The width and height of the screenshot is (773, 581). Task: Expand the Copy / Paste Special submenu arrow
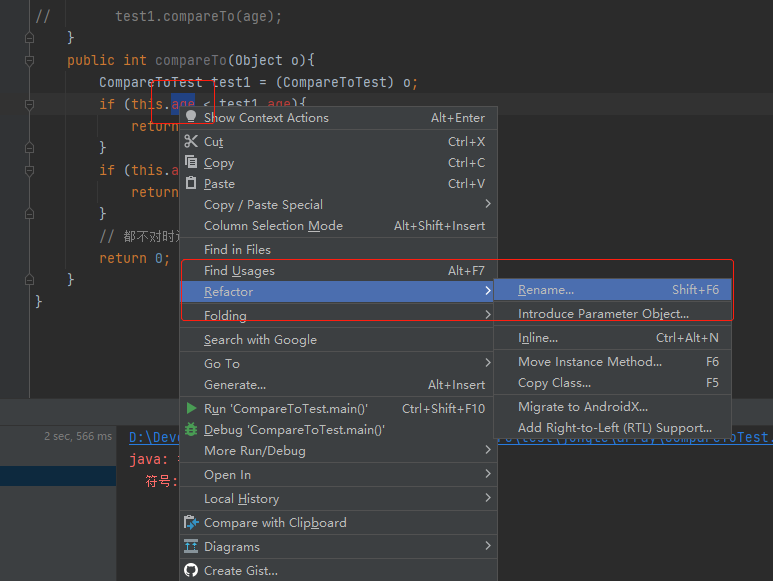pos(488,204)
